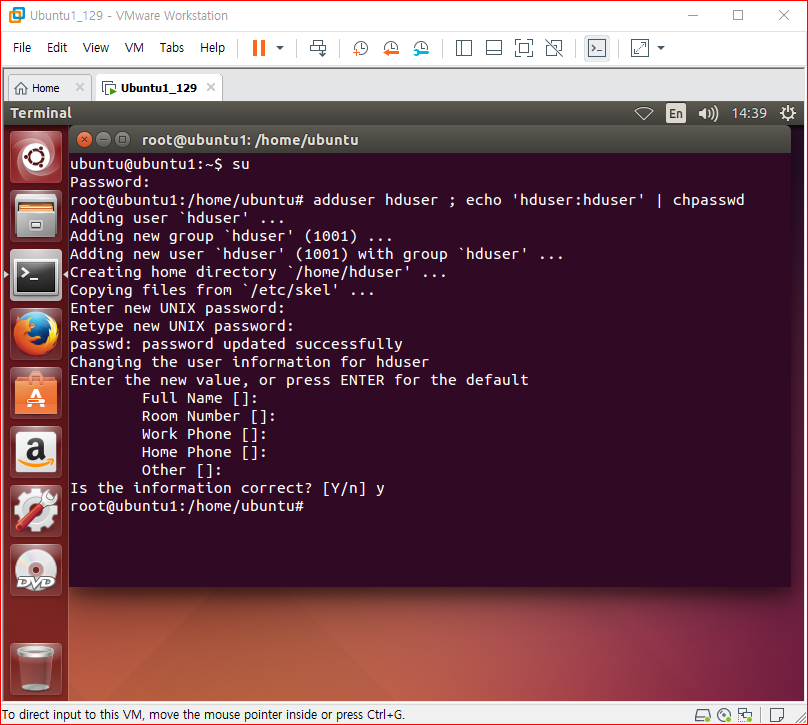Screen dimensions: 808x725
Task: Take a snapshot of the VM
Action: (x=360, y=48)
